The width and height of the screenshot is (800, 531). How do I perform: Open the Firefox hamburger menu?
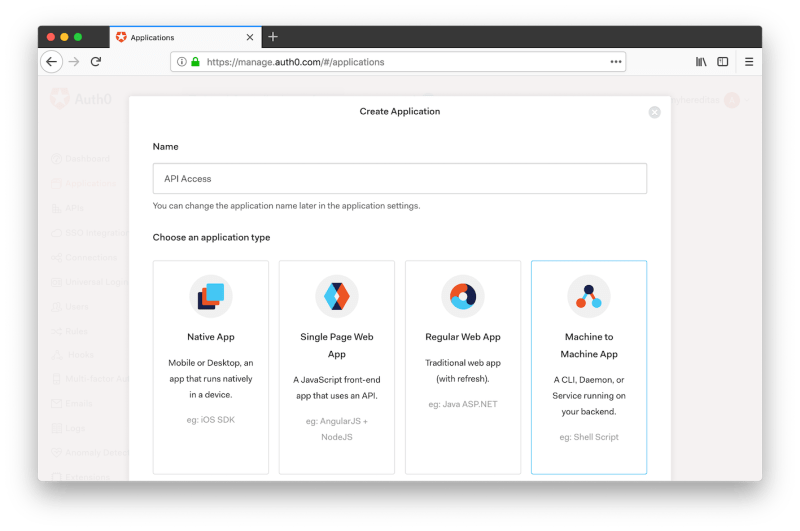point(748,62)
